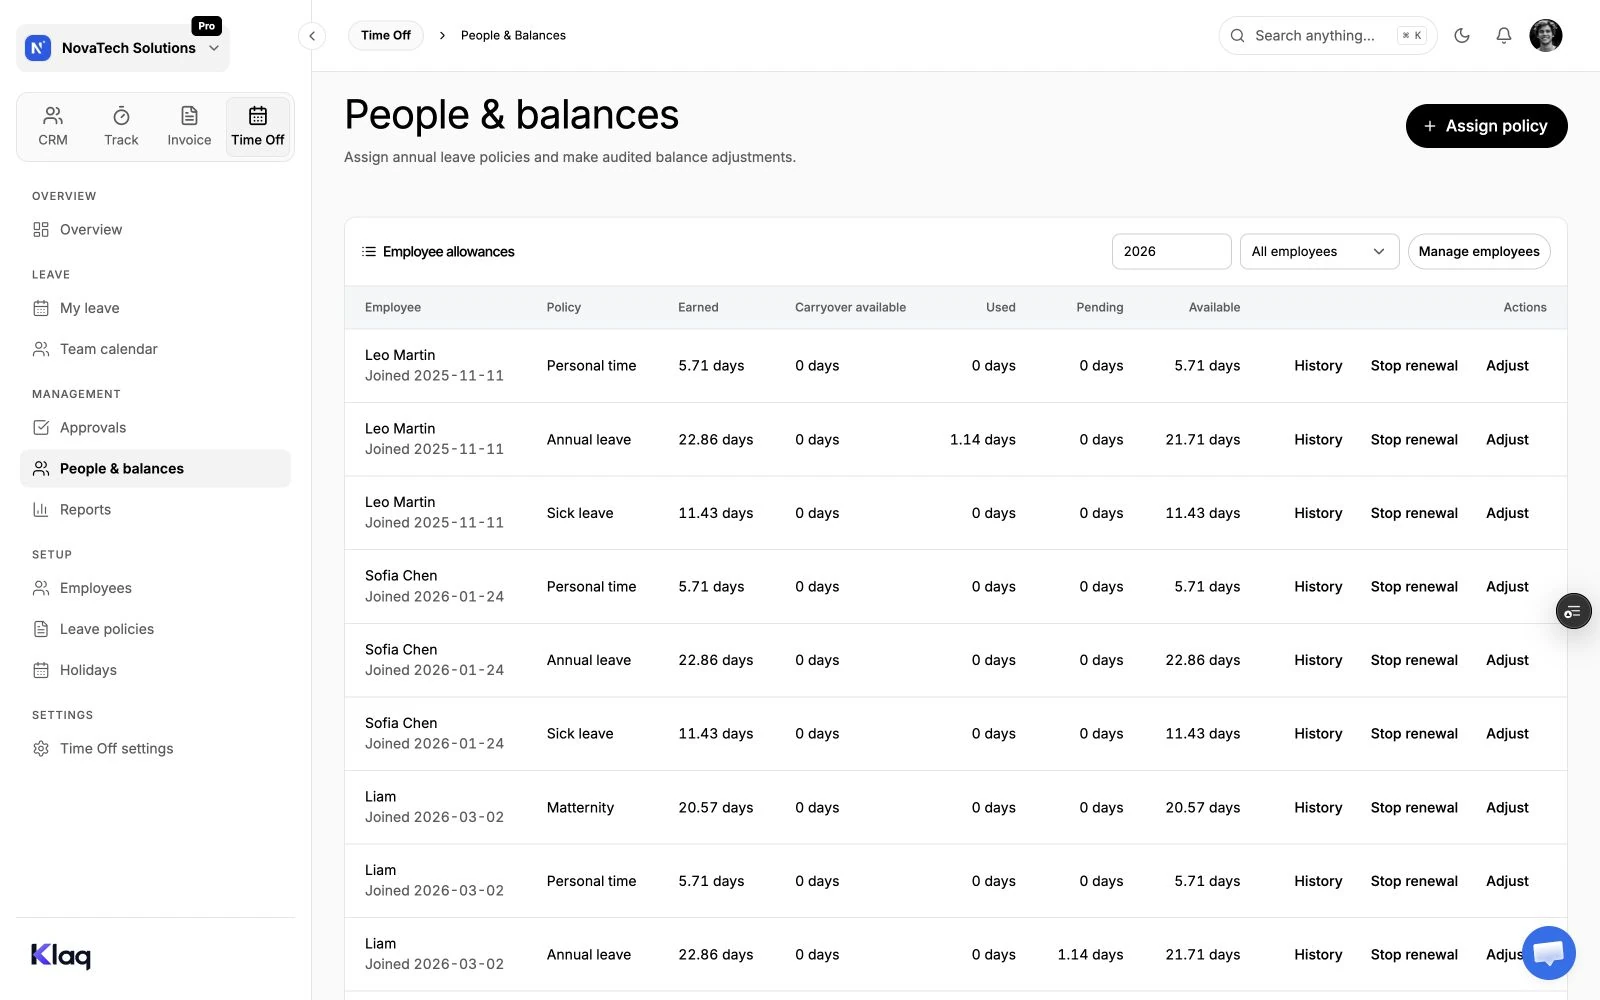View History for Sofia Chen Personal time
This screenshot has width=1600, height=1000.
pyautogui.click(x=1318, y=587)
